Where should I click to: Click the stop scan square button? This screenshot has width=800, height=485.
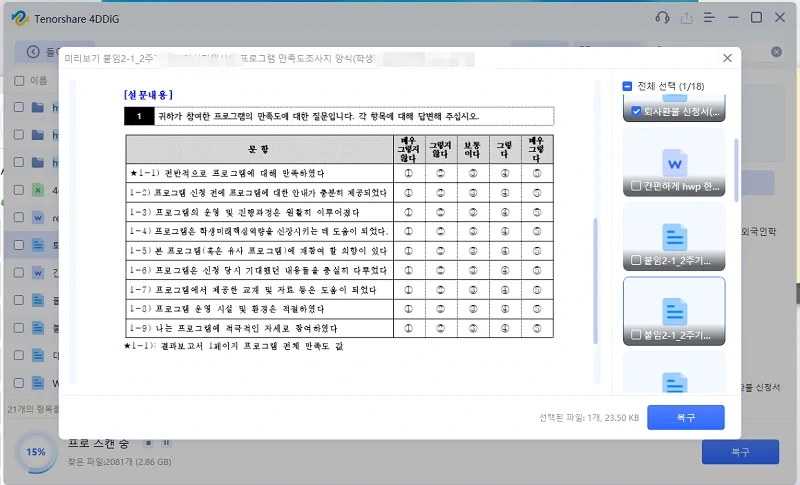(x=148, y=443)
